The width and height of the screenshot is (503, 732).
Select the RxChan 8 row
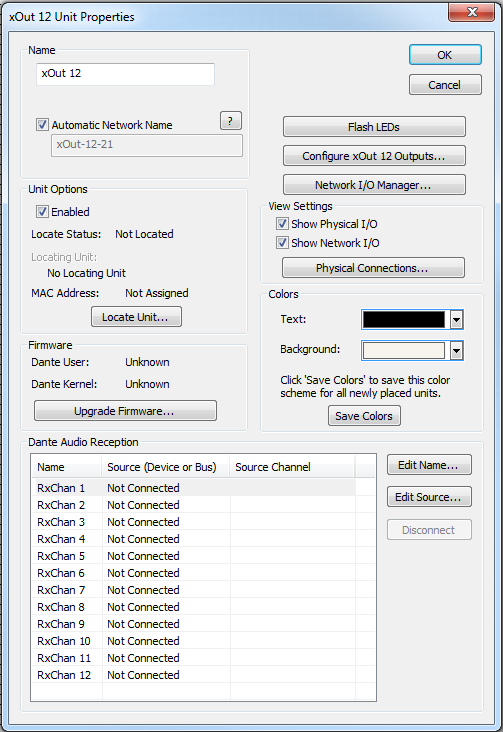[x=194, y=607]
